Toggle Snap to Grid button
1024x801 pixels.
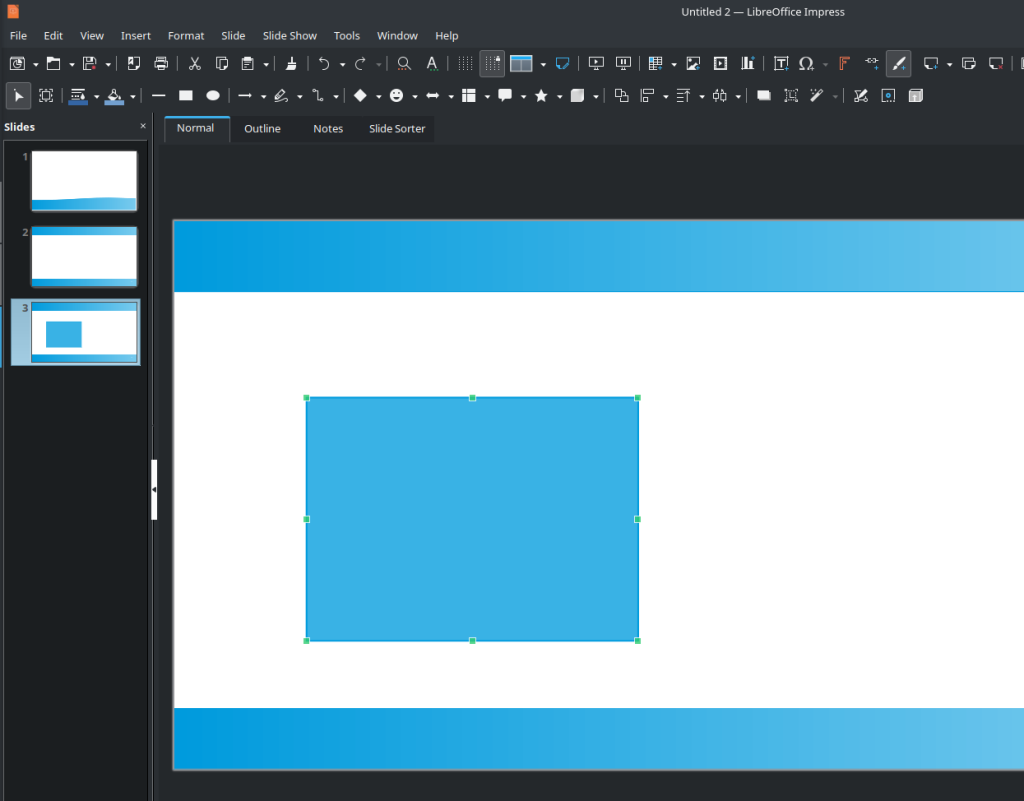pos(492,64)
